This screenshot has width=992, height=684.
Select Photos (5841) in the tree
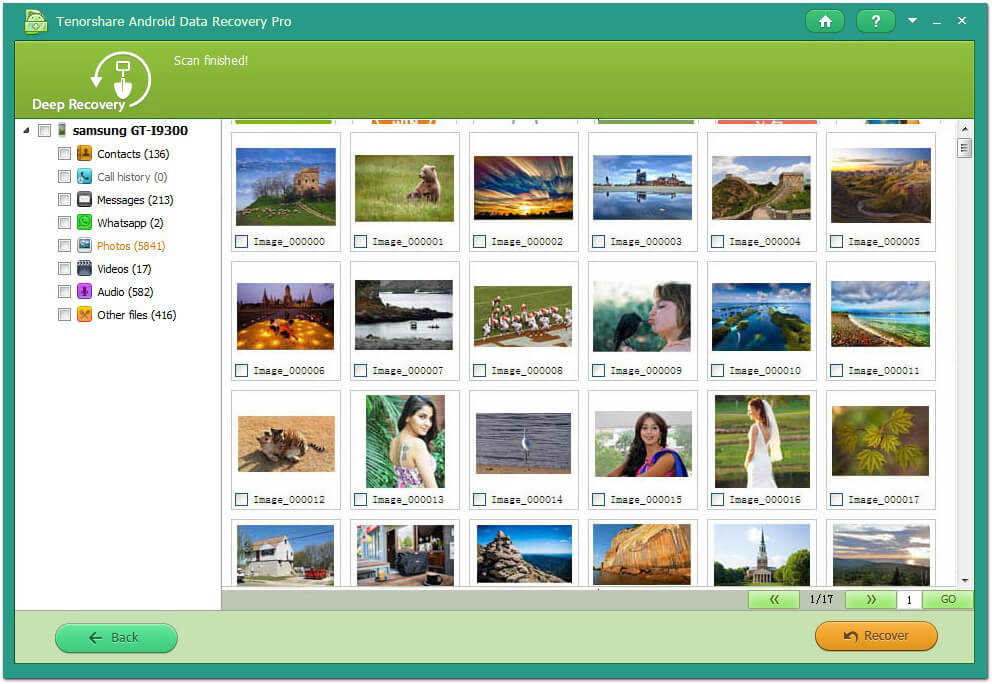(130, 246)
